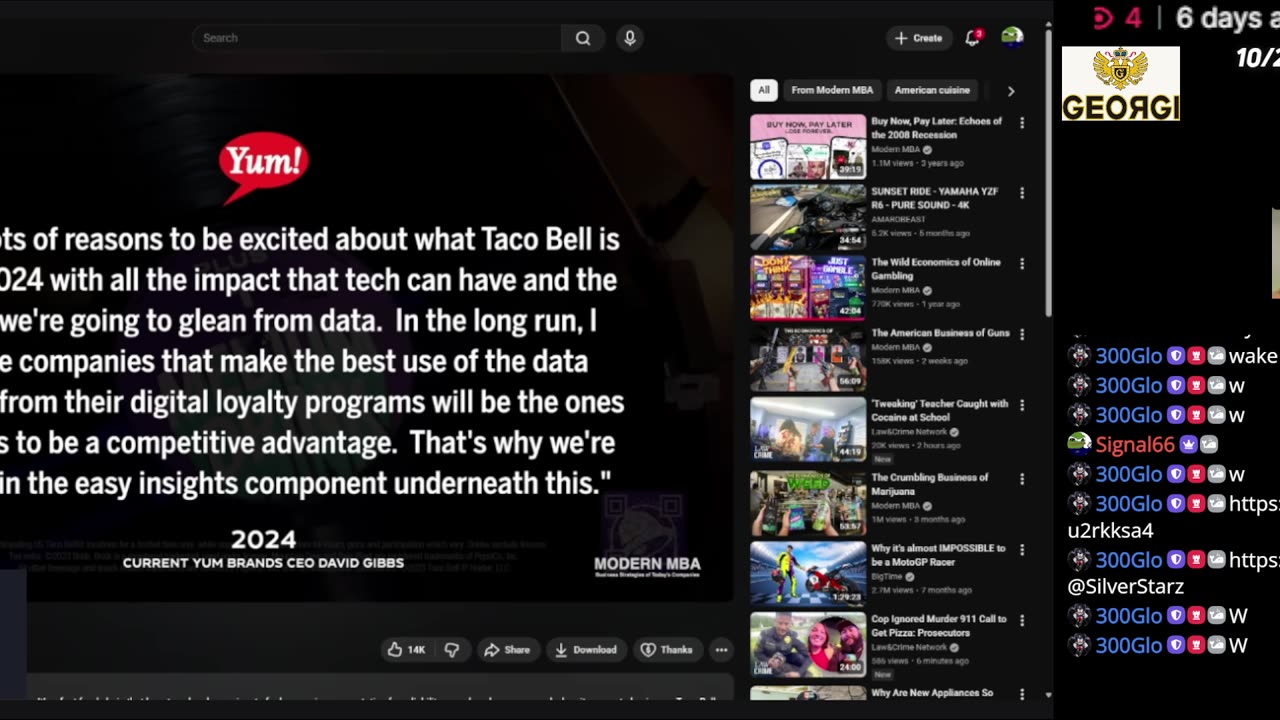Click the video player showing the Yum! quote
This screenshot has height=720, width=1280.
pyautogui.click(x=367, y=338)
